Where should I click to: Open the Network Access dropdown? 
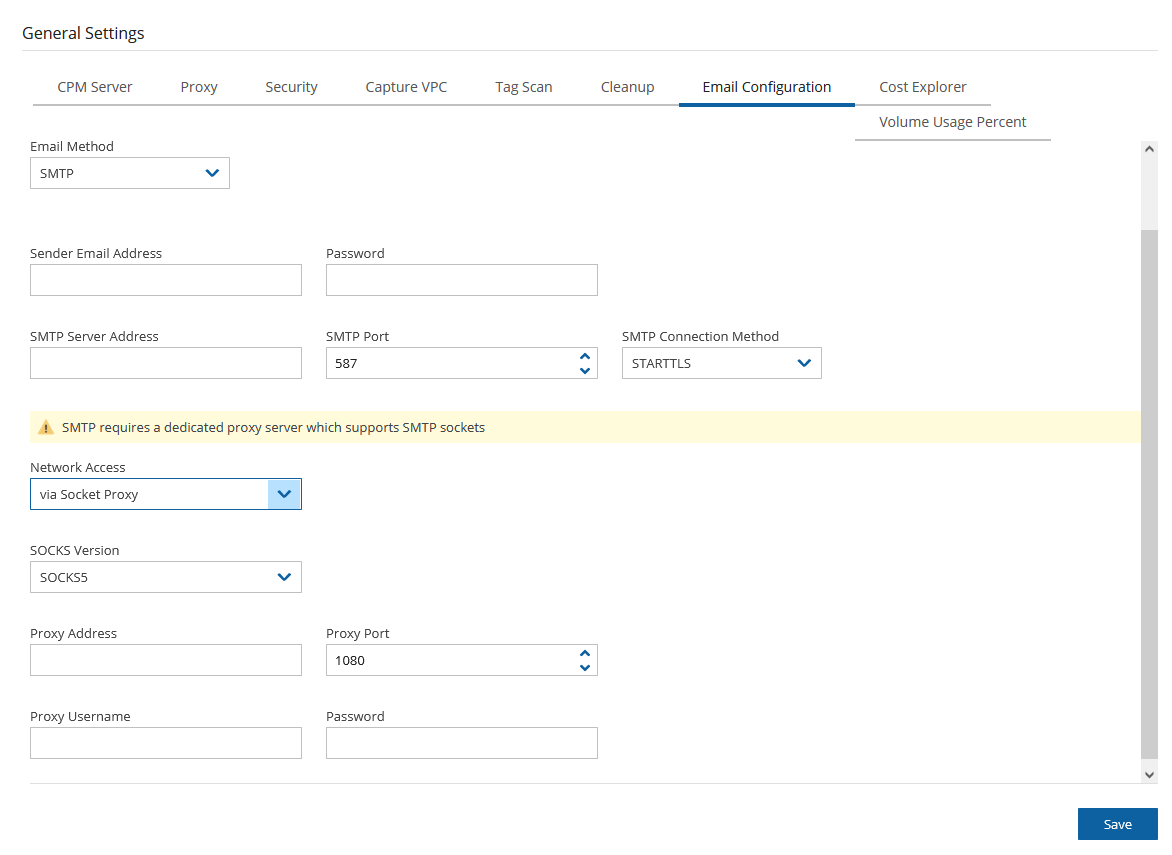coord(166,494)
